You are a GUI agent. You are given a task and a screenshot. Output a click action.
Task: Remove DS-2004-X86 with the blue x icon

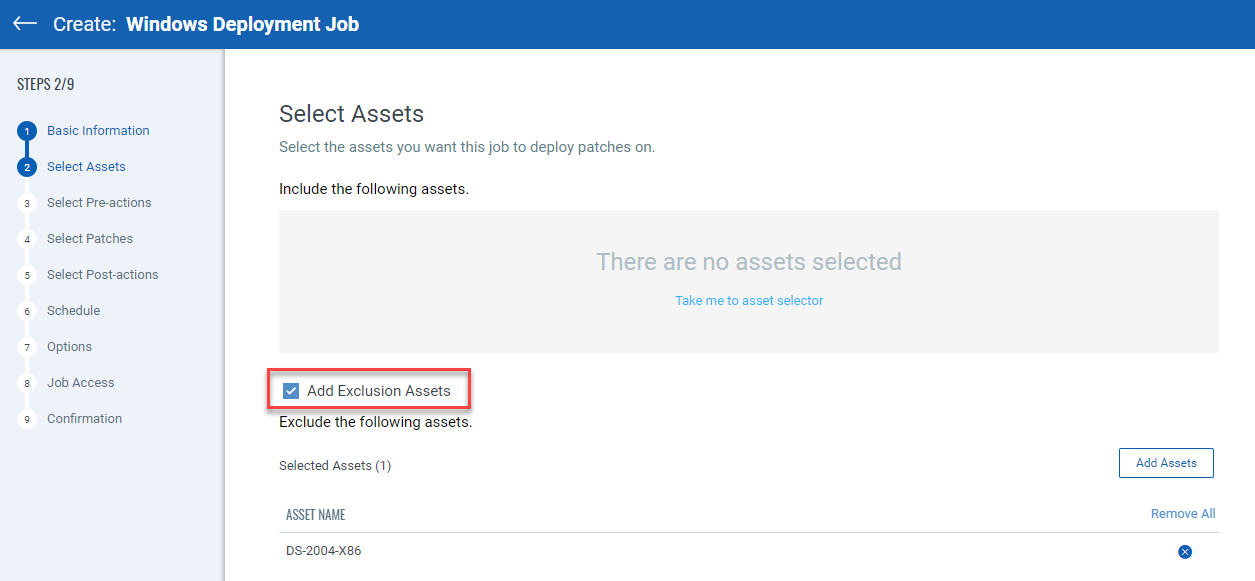(x=1185, y=551)
